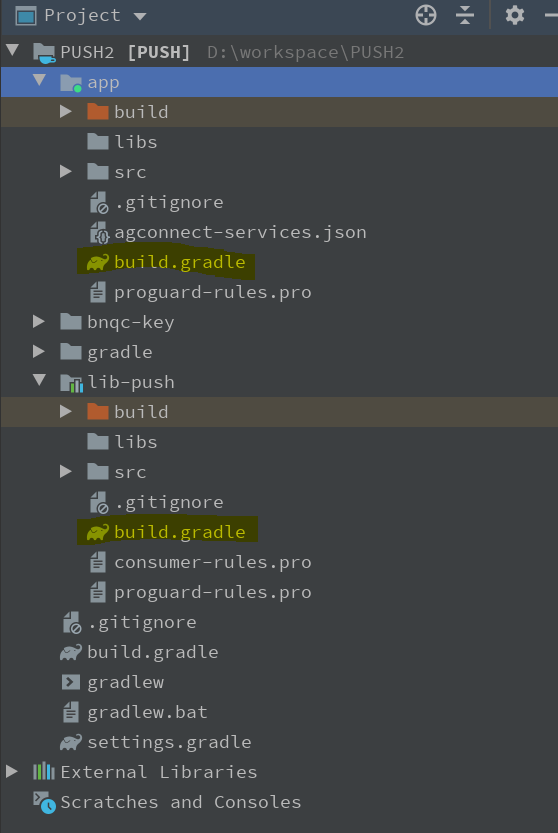Select highlighted build.gradle under app

tap(179, 262)
